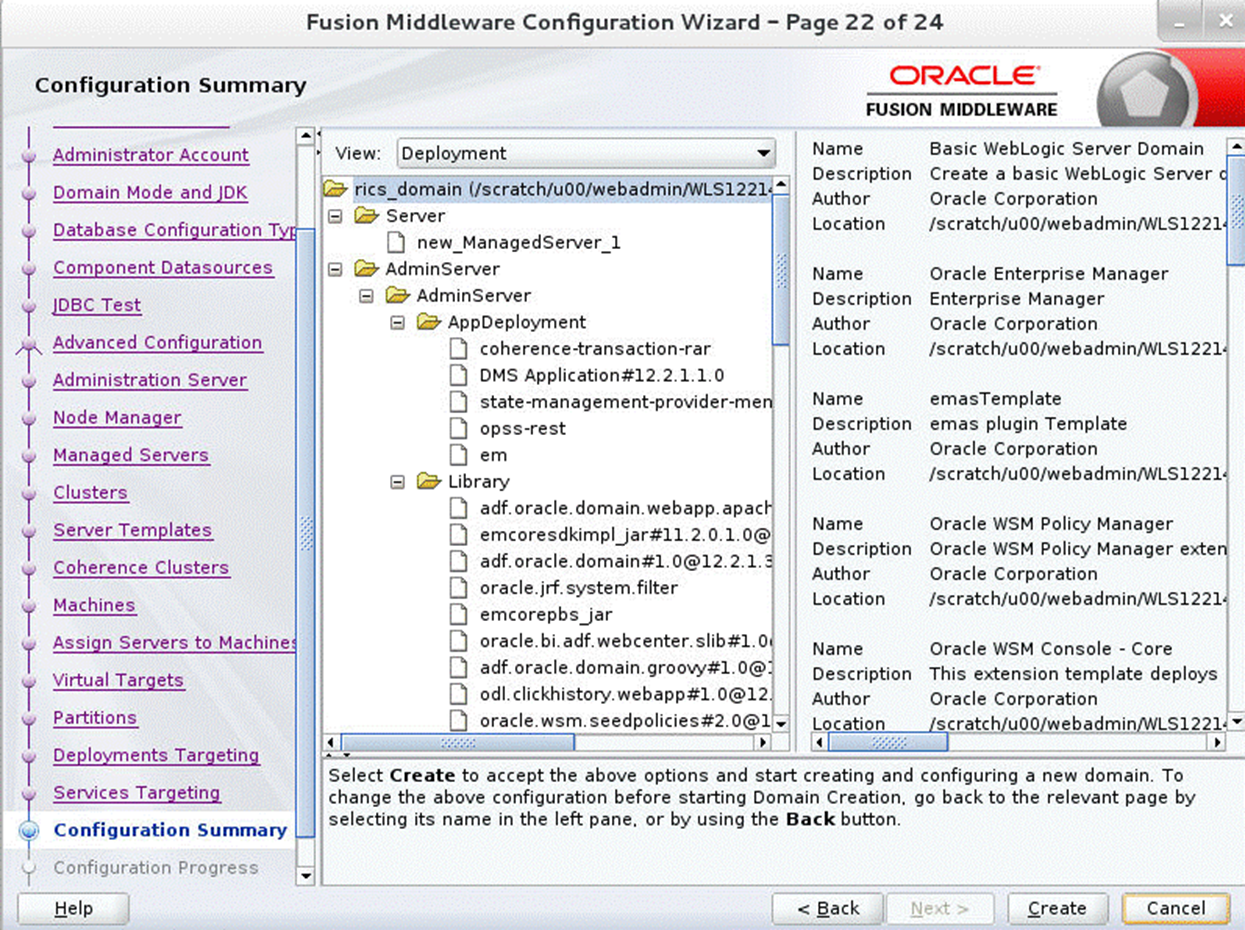Open the JDBC Test page link
Screen dimensions: 1245x930
96,305
